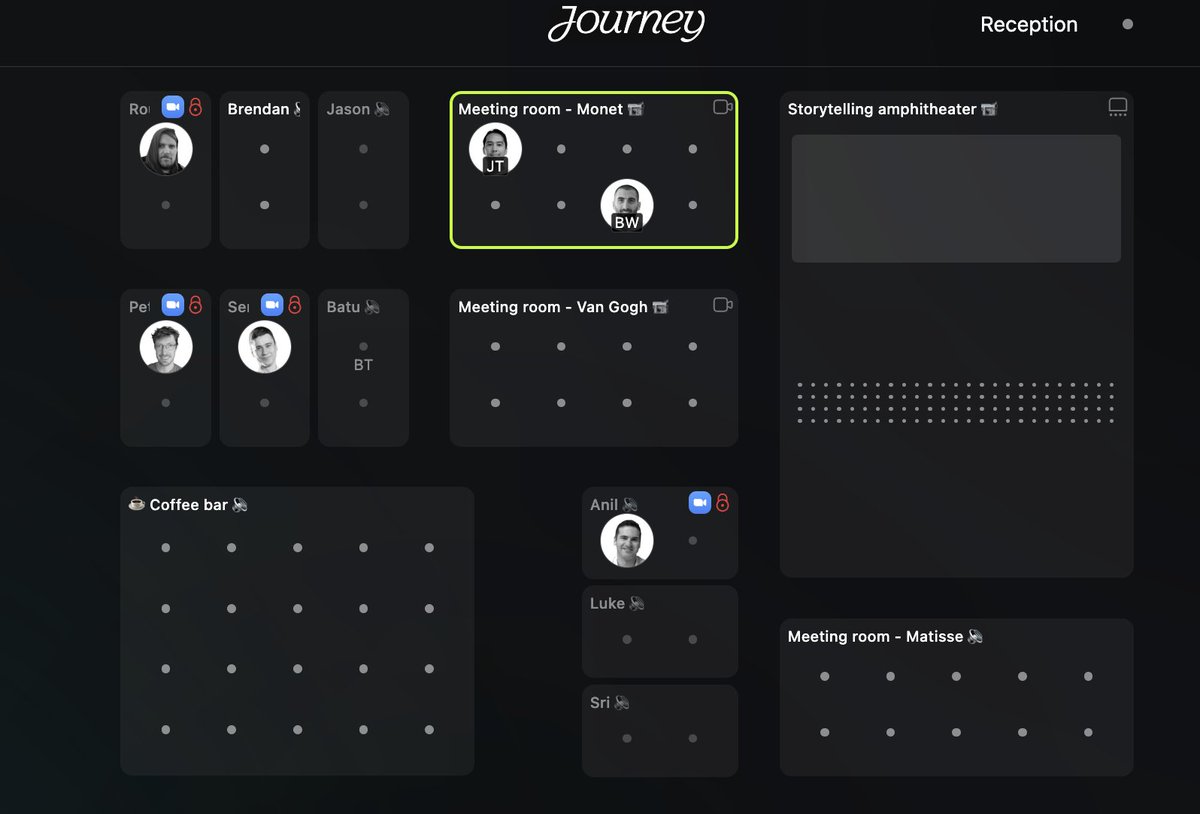This screenshot has width=1200, height=814.
Task: Click the muted speaker icon beside Luke
Action: (x=637, y=604)
